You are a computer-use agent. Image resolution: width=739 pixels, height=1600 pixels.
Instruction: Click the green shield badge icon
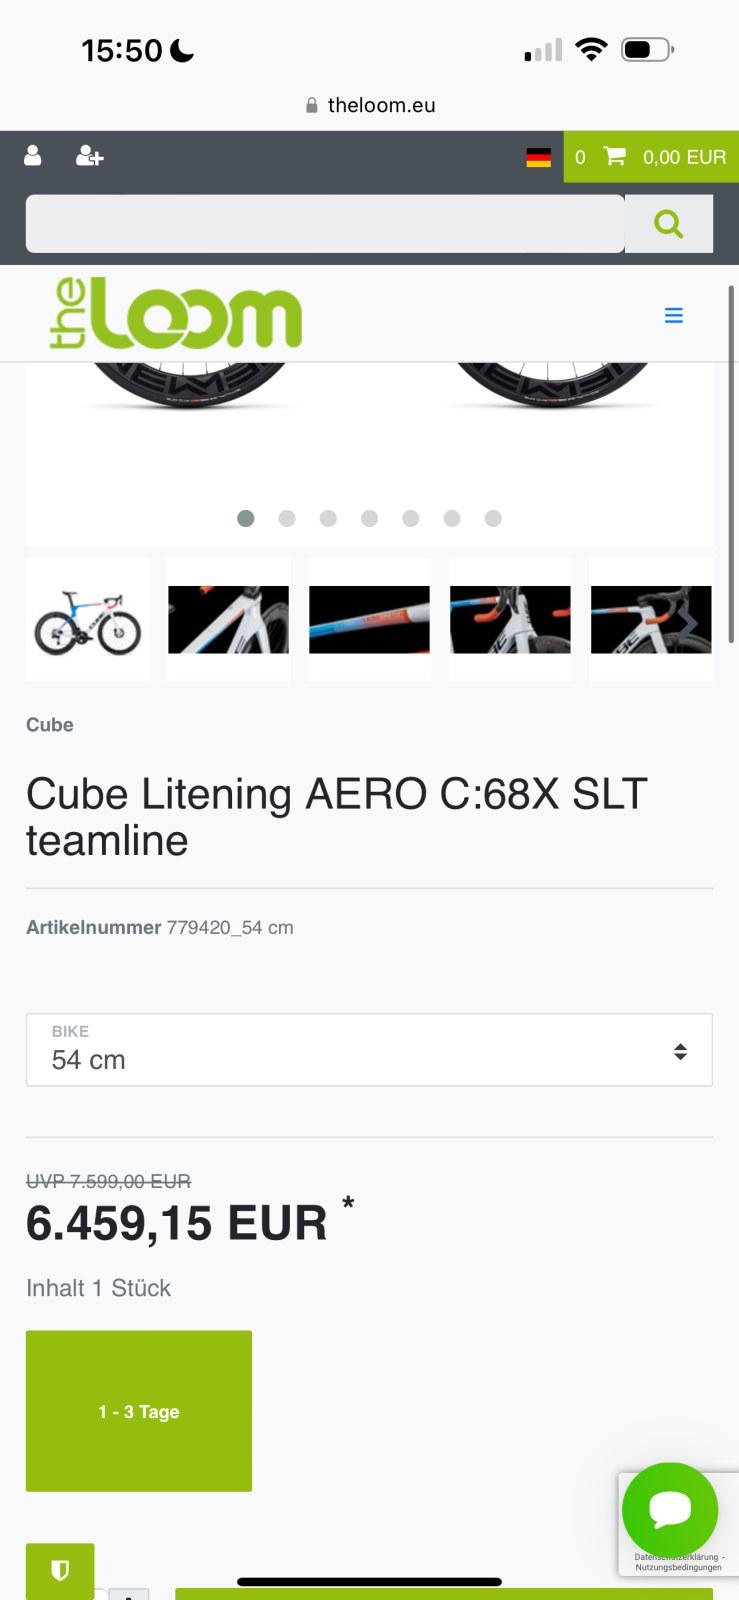pos(60,1570)
